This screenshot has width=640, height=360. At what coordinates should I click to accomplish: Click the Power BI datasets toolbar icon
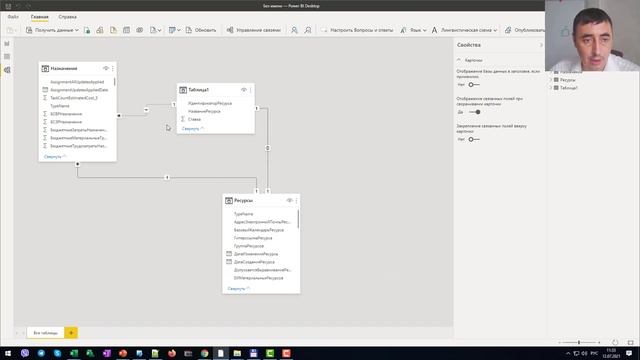click(x=100, y=30)
